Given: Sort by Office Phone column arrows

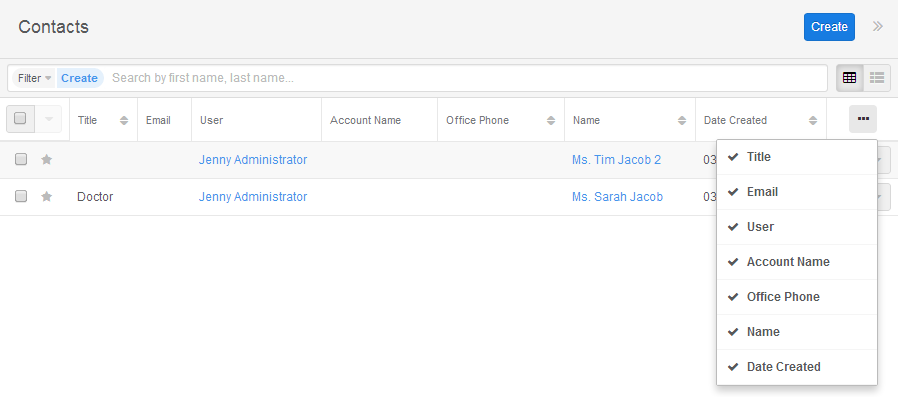Looking at the screenshot, I should (x=551, y=120).
